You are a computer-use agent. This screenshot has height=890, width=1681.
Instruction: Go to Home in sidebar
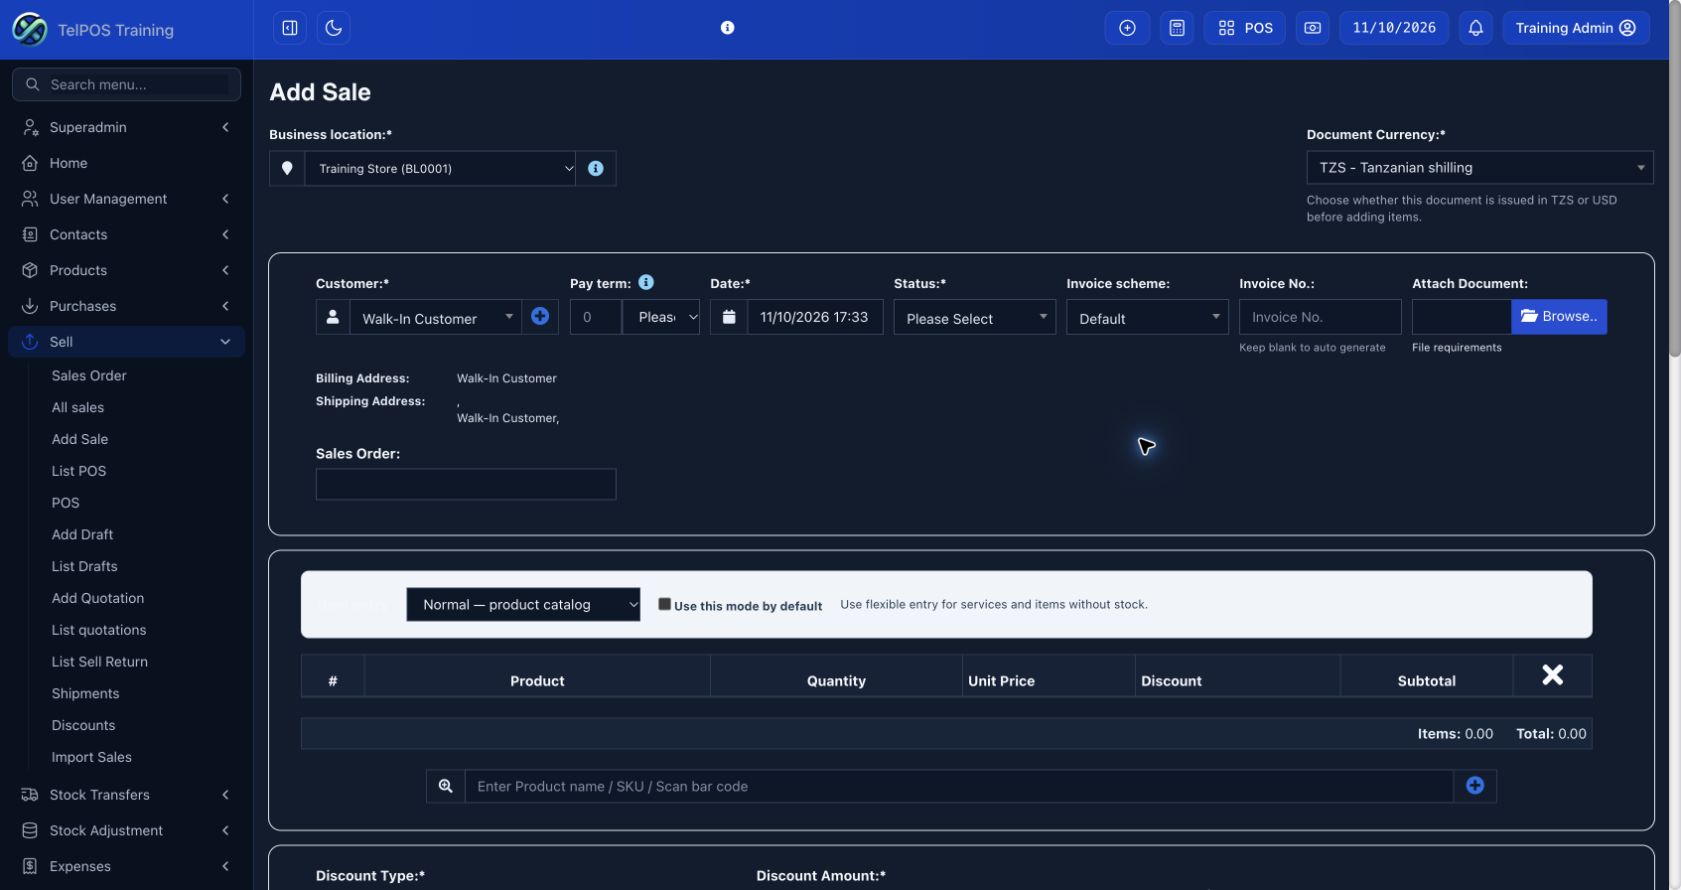tap(127, 163)
